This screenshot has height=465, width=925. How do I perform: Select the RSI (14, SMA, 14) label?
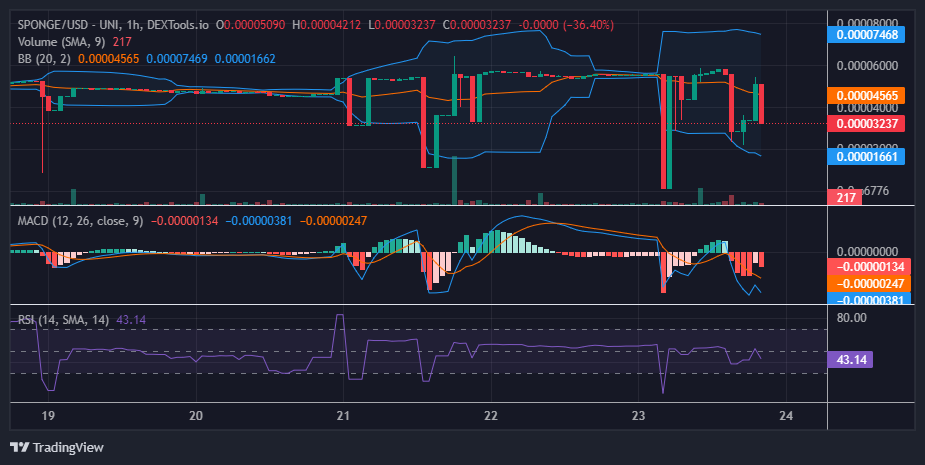pyautogui.click(x=63, y=320)
